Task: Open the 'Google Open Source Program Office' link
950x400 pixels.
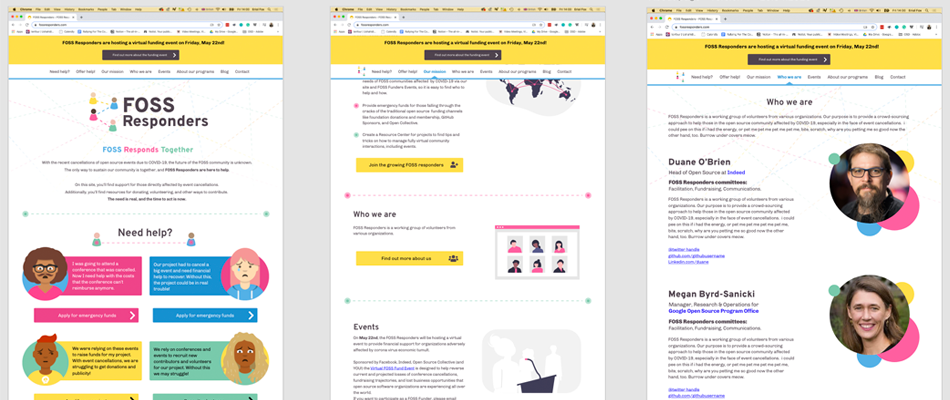Action: pos(713,311)
